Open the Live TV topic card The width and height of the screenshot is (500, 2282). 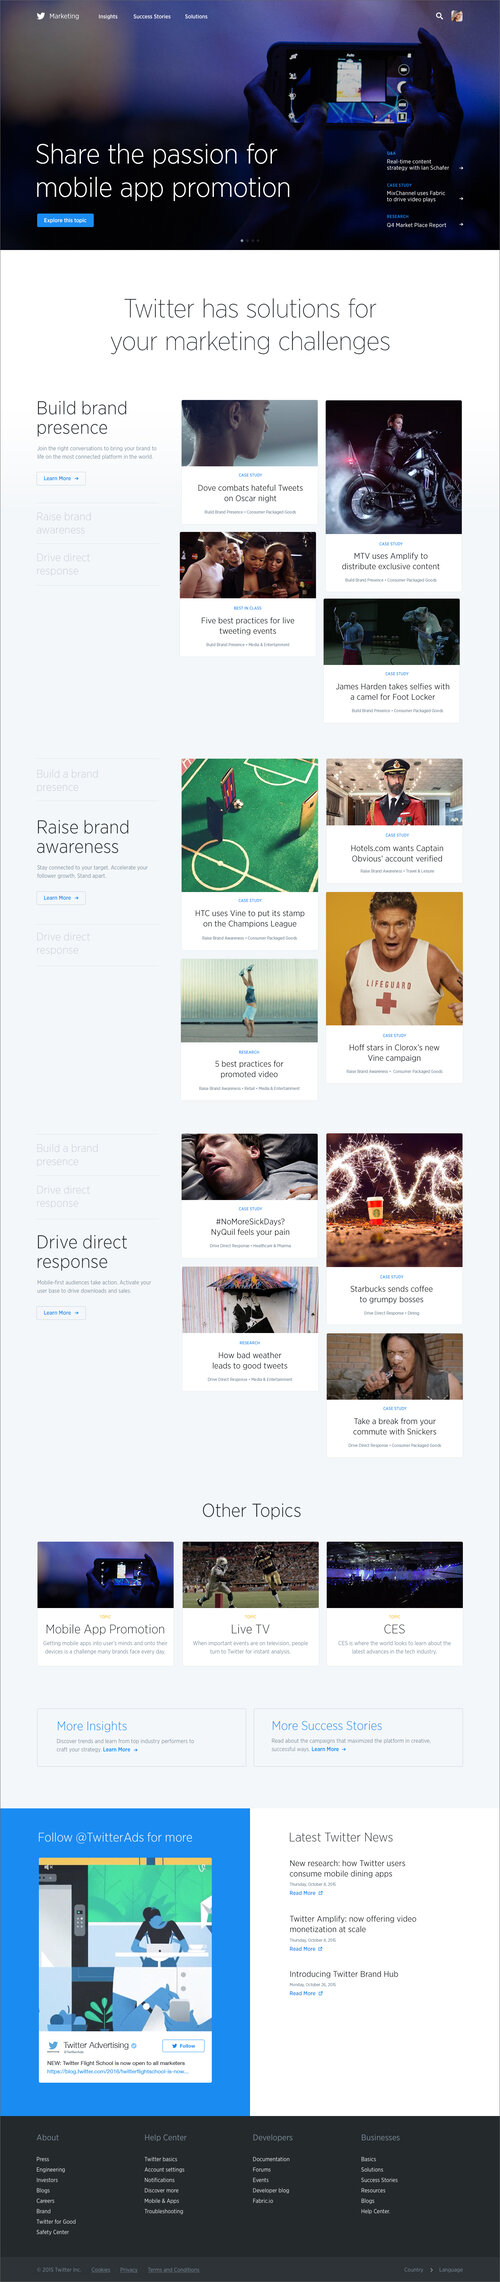pos(250,1603)
